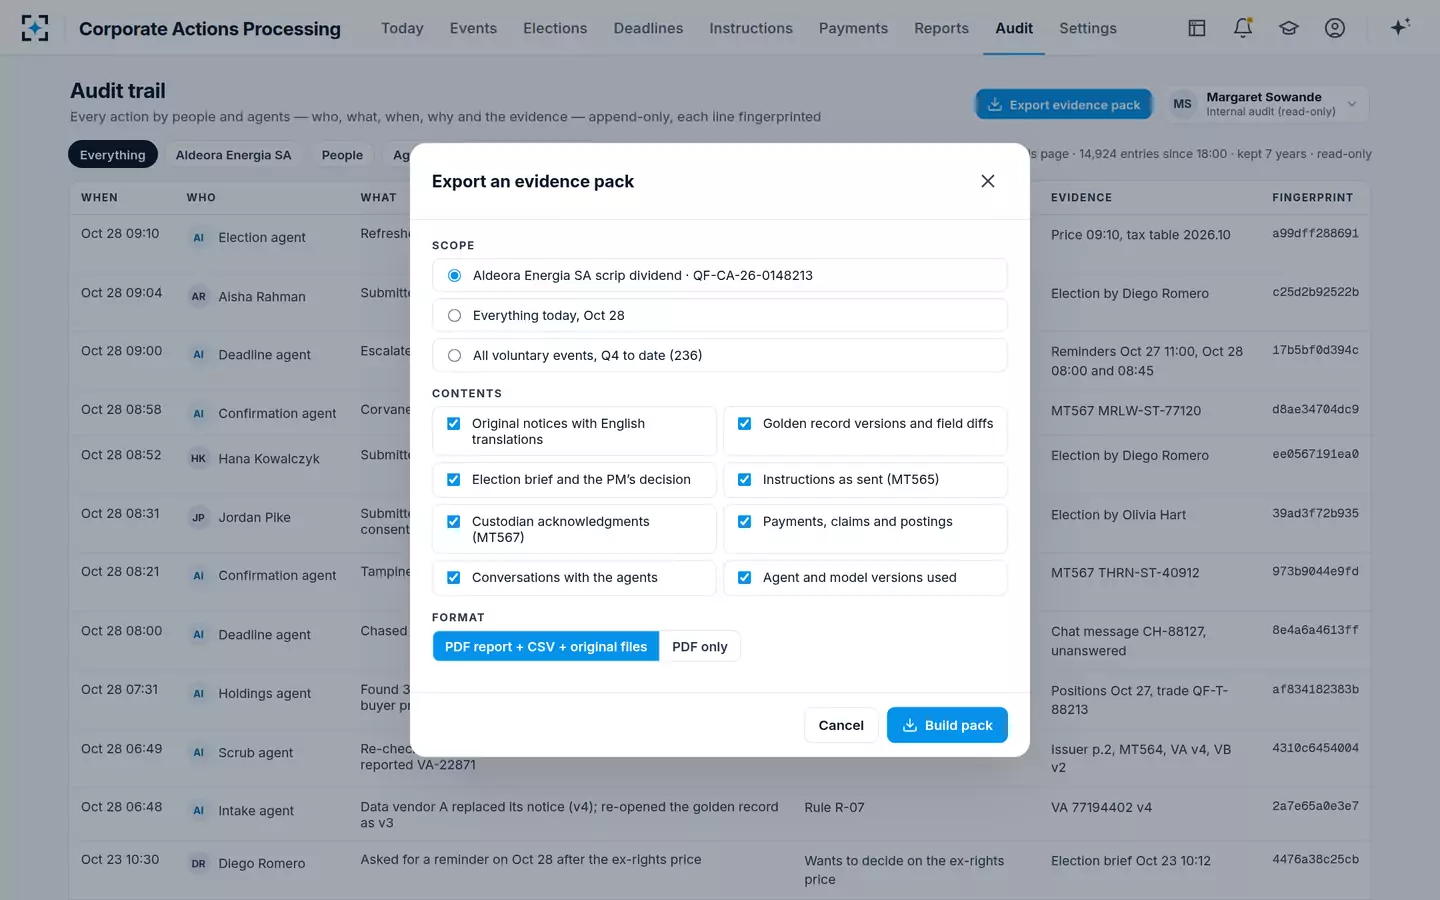The height and width of the screenshot is (900, 1440).
Task: Open the layout panel icon in header
Action: pyautogui.click(x=1197, y=28)
